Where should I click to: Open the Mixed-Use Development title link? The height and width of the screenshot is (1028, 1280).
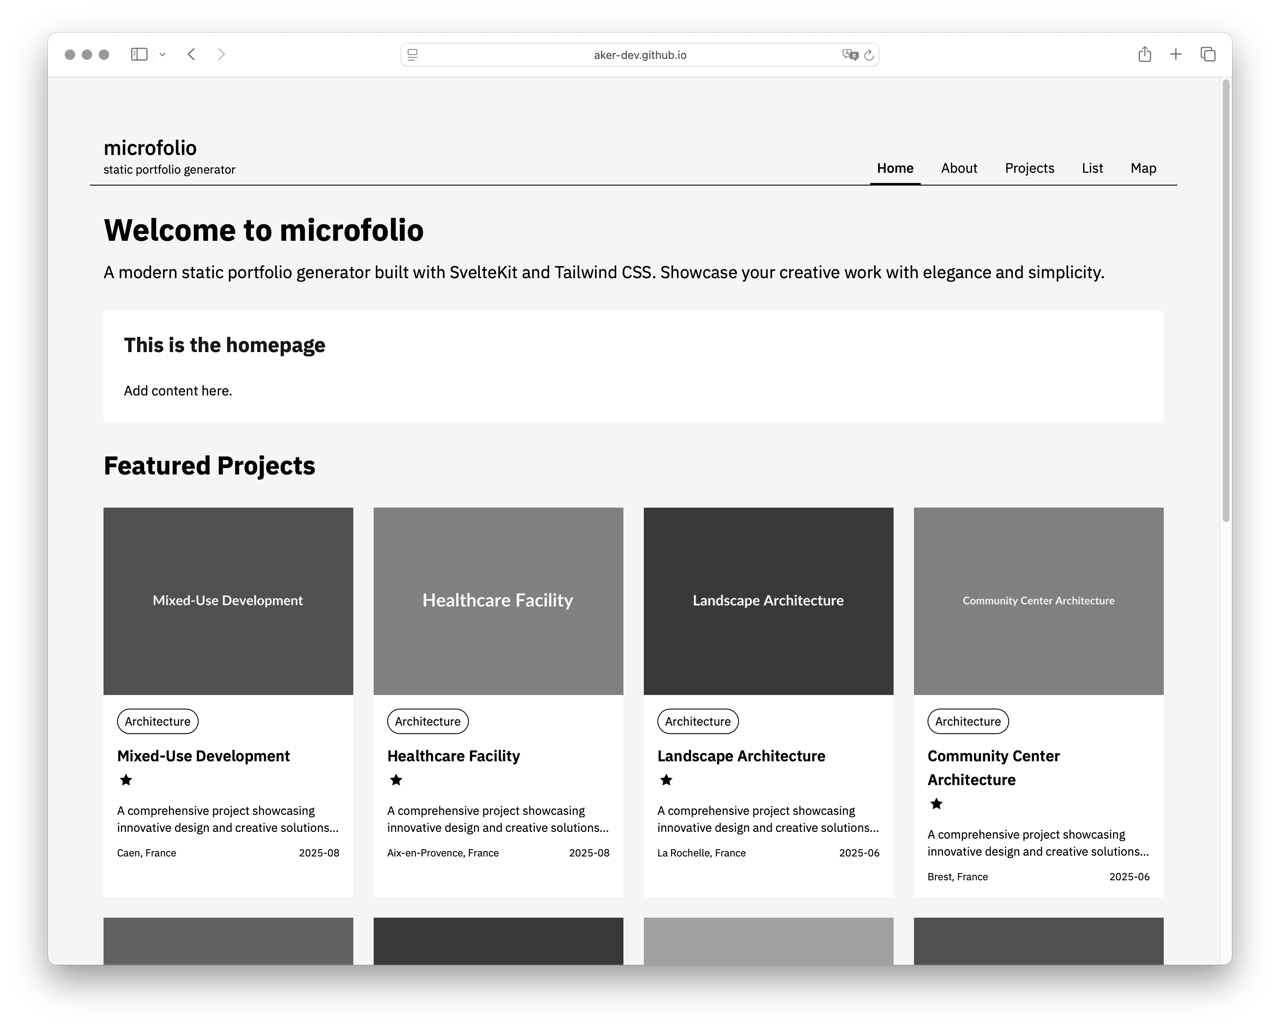tap(203, 756)
